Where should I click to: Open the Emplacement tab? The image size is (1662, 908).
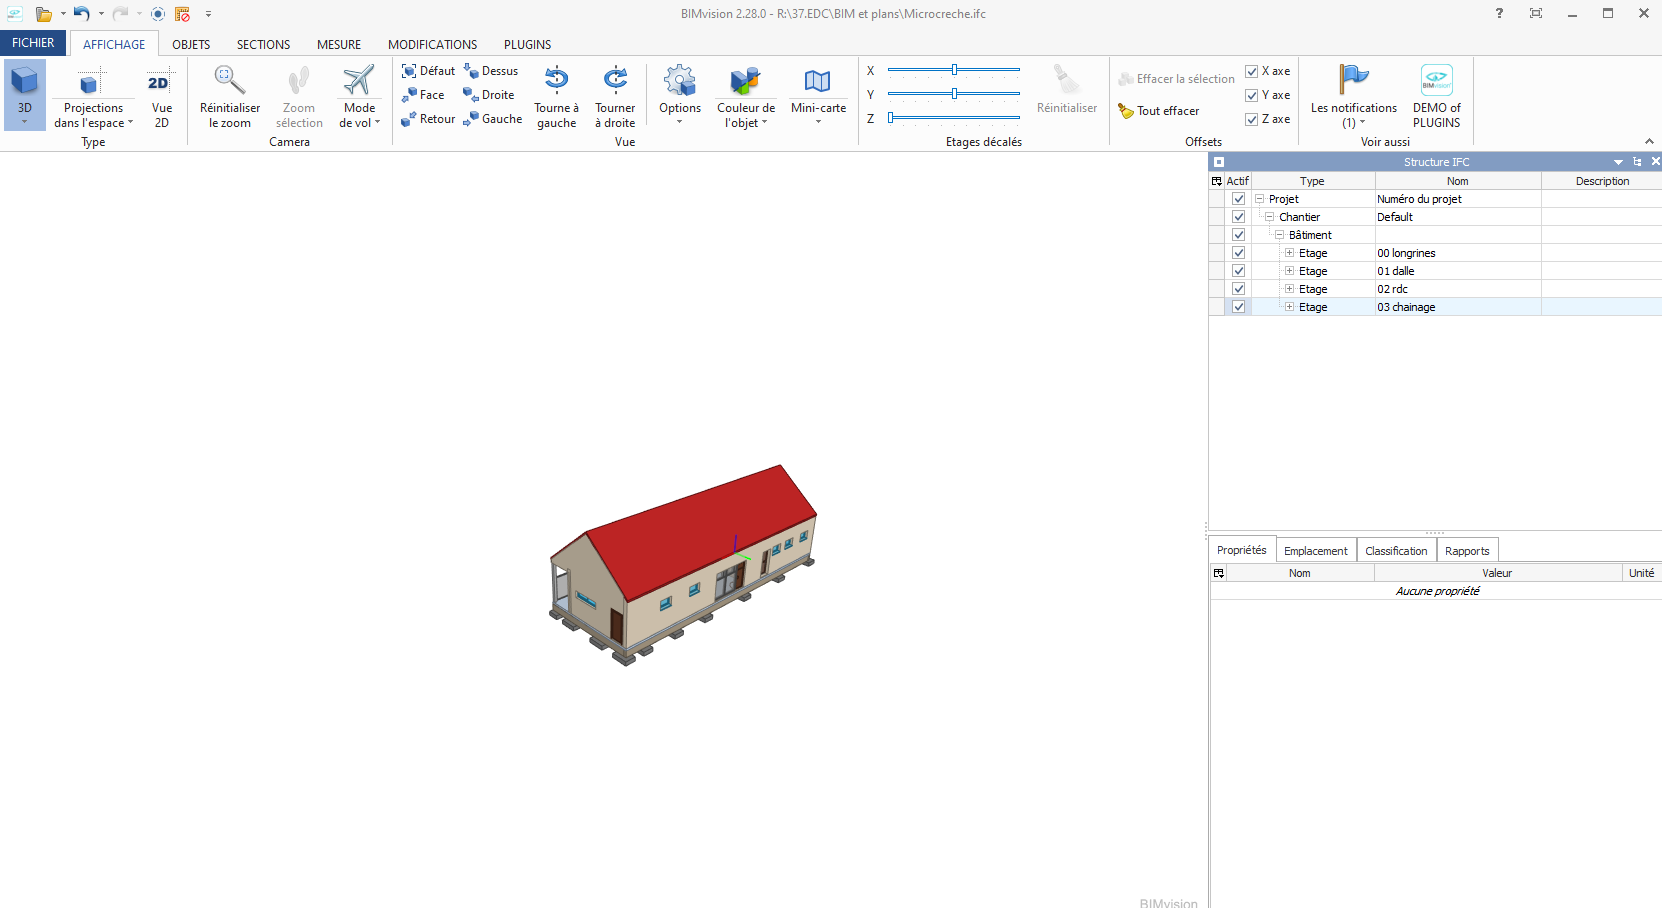pos(1315,550)
